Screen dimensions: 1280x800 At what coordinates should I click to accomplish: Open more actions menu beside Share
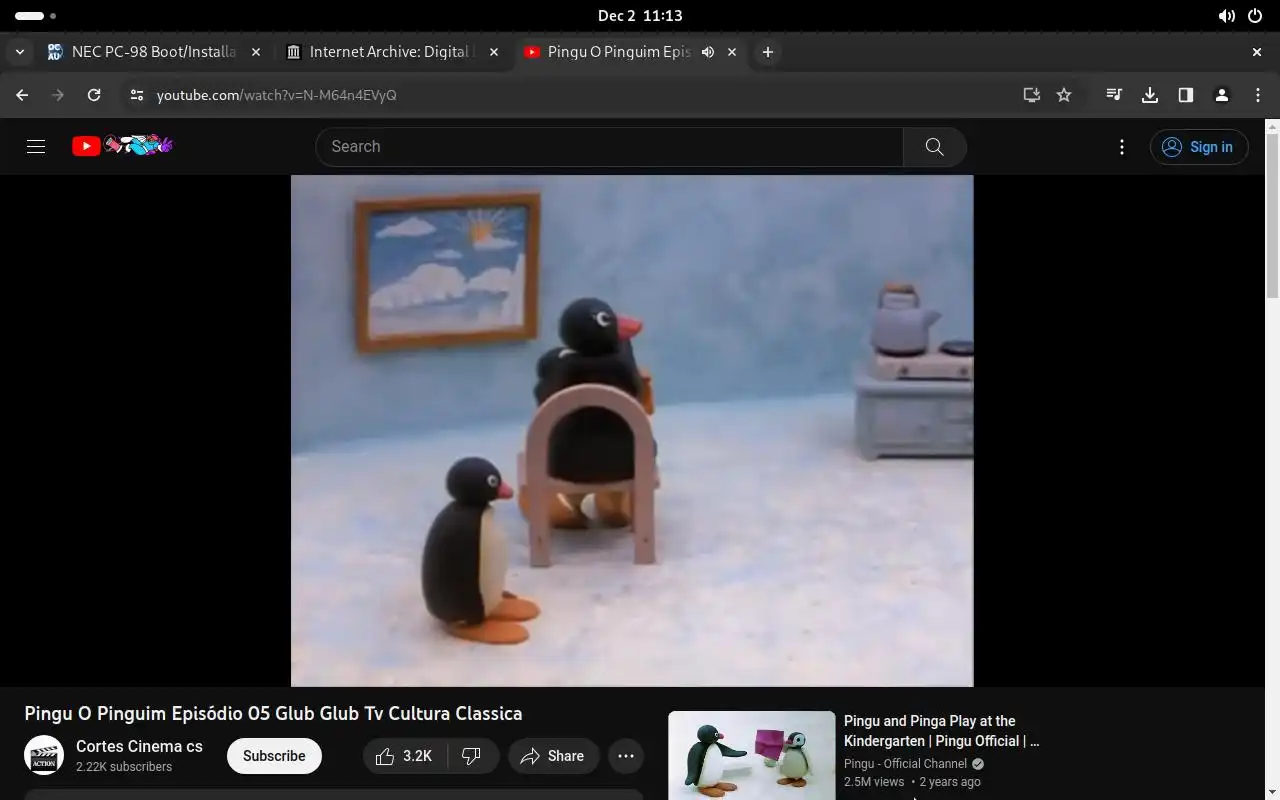click(x=626, y=756)
